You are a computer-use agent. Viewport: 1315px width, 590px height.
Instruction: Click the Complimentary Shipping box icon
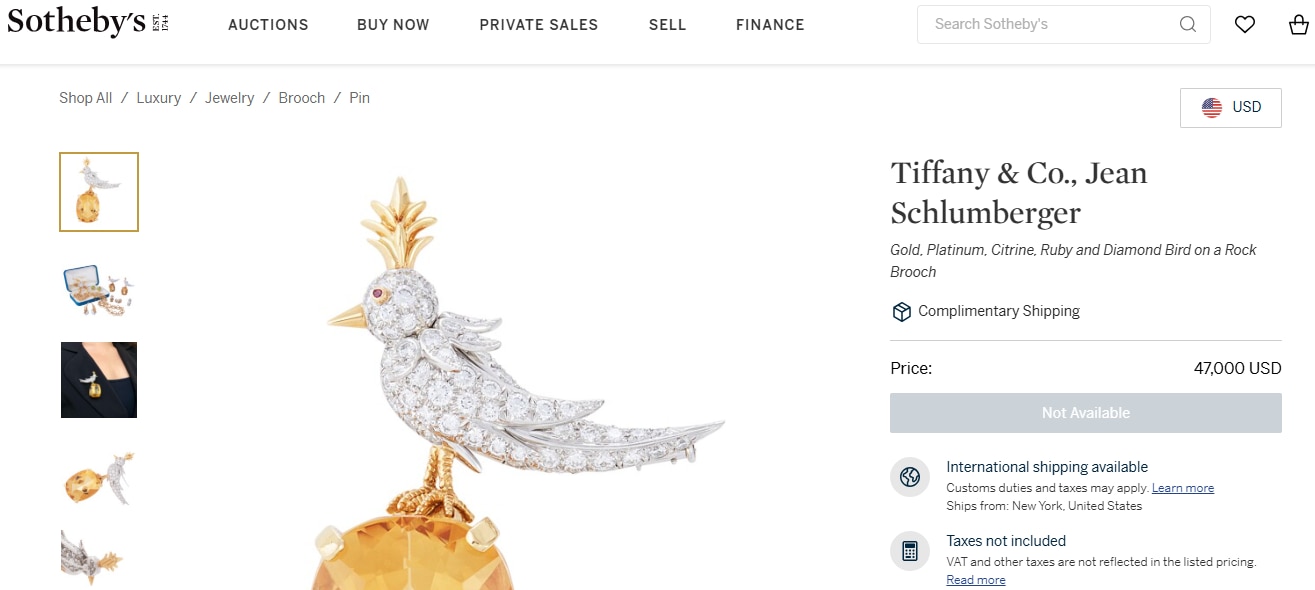click(x=901, y=311)
